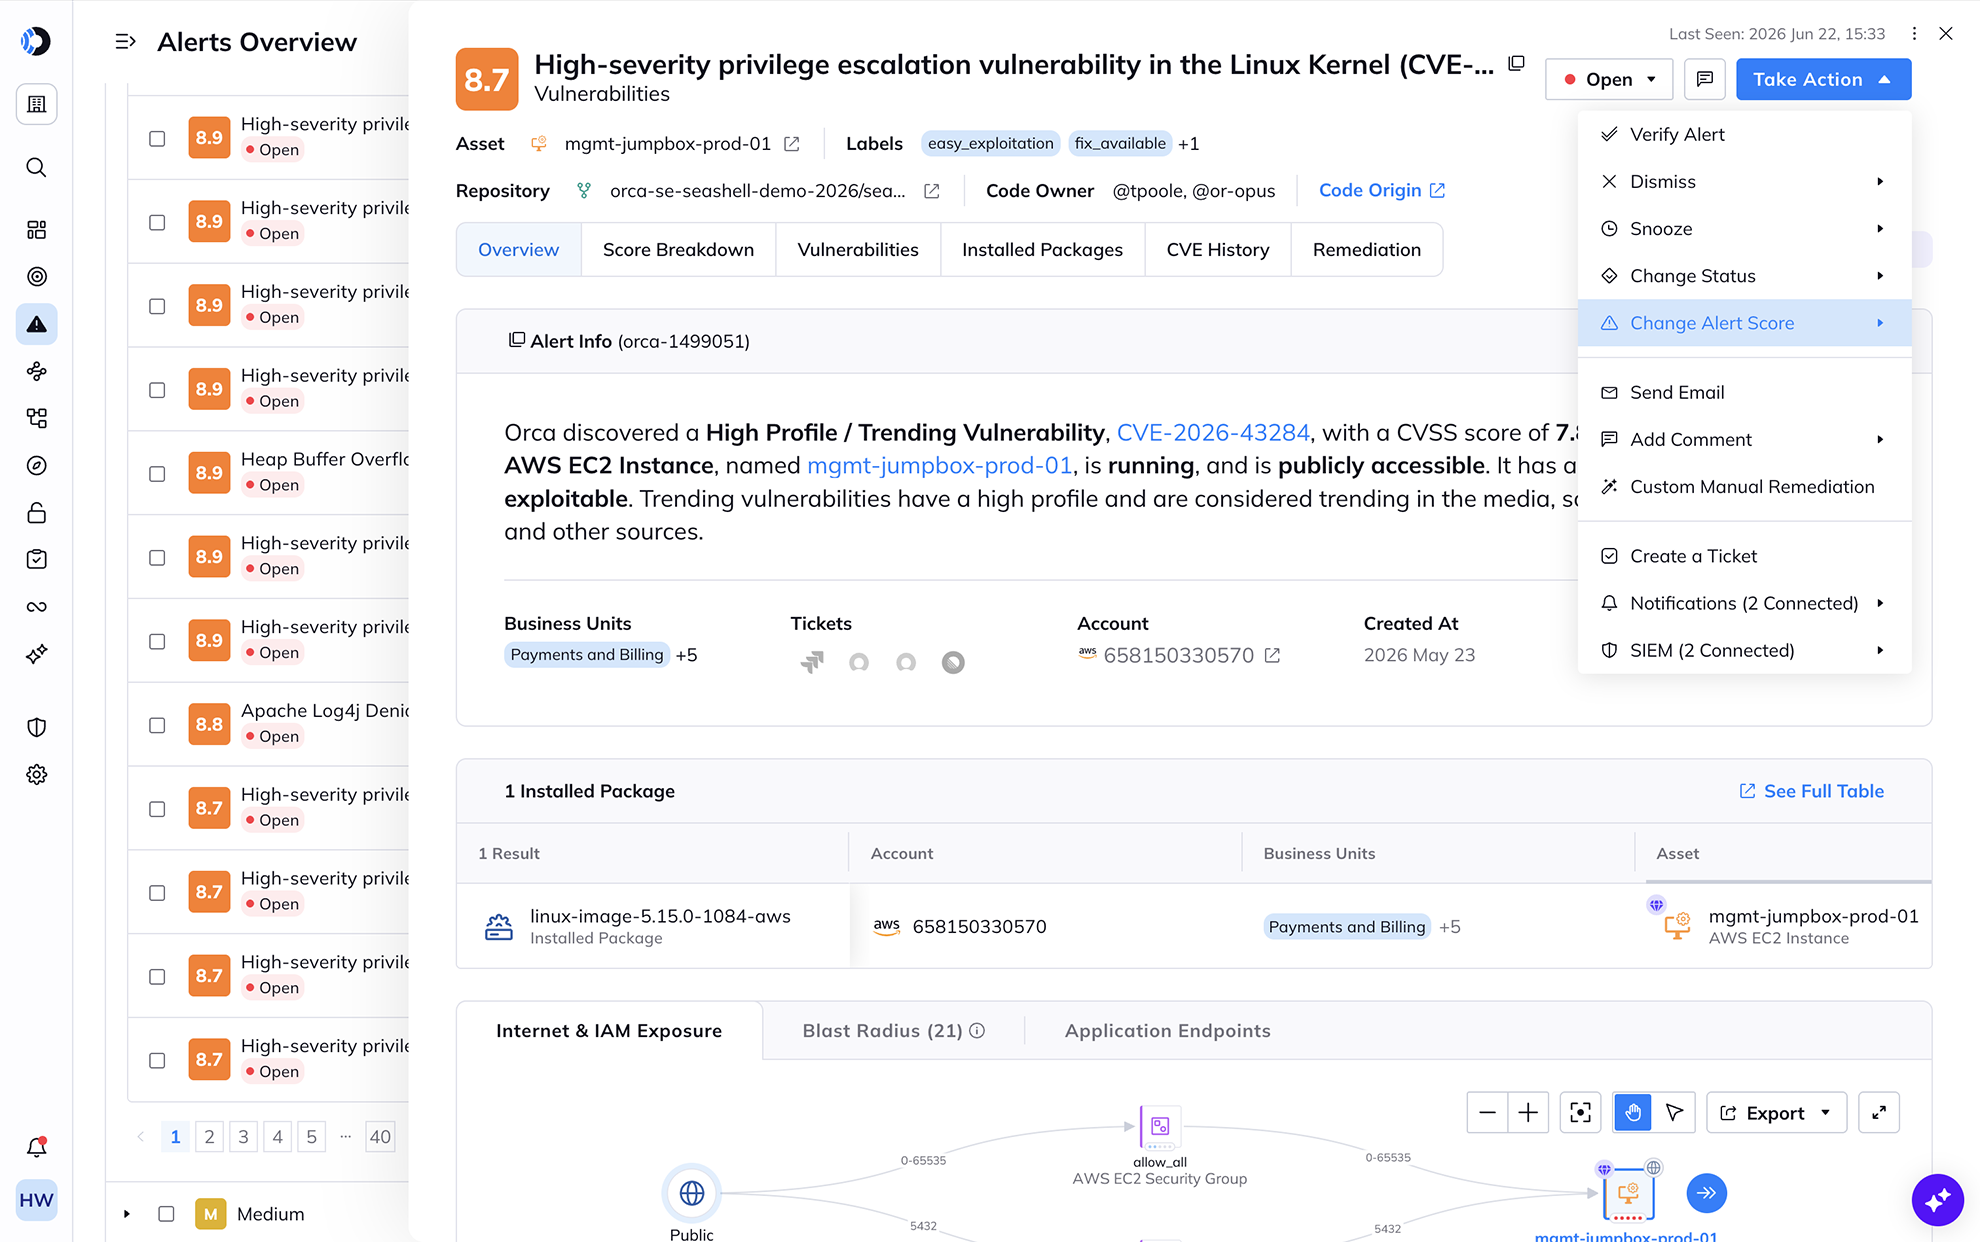Choose Custom Manual Remediation from menu
The height and width of the screenshot is (1242, 1980).
click(1744, 487)
